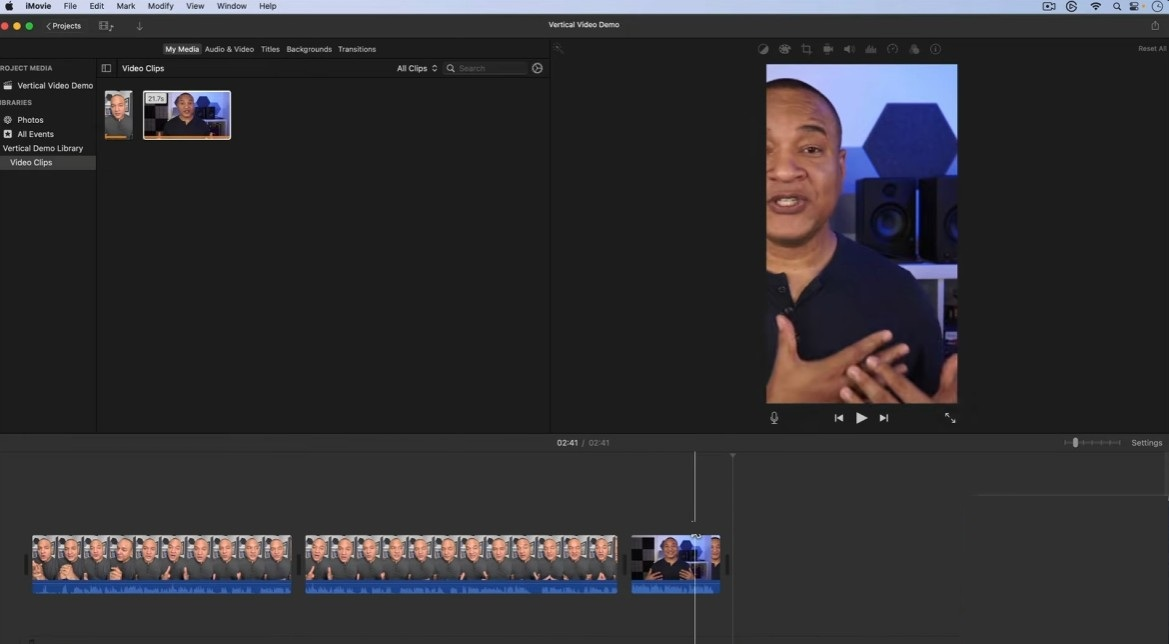Viewport: 1169px width, 644px height.
Task: Switch to the Backgrounds tab
Action: [309, 49]
